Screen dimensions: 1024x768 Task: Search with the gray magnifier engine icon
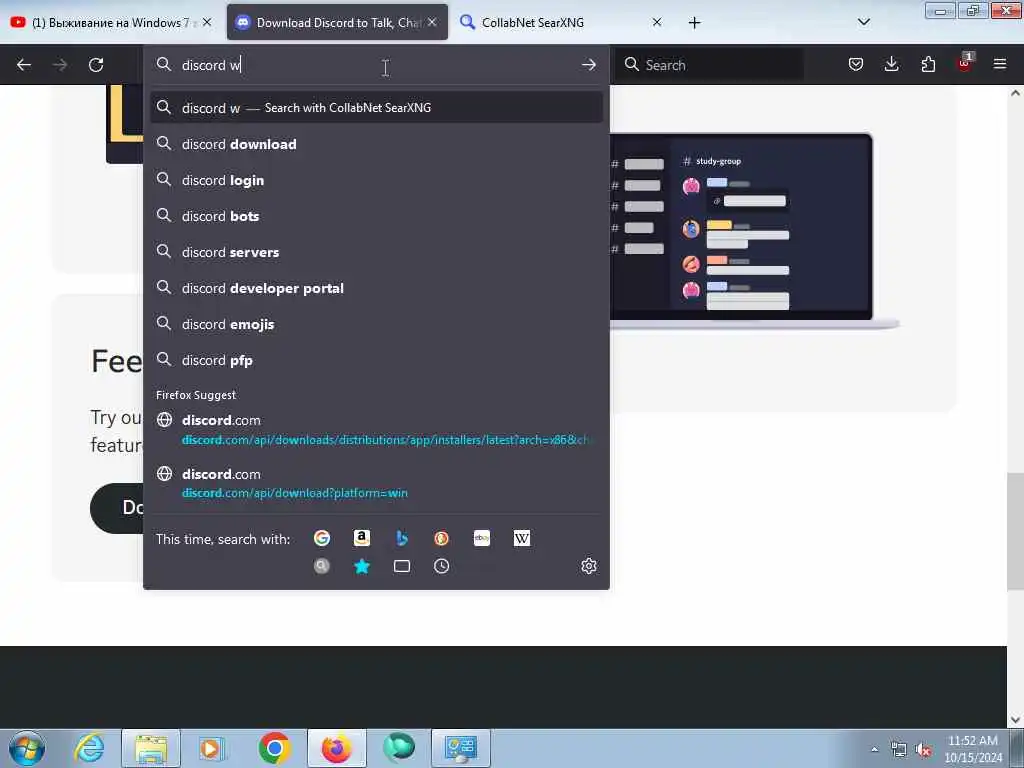pos(321,566)
